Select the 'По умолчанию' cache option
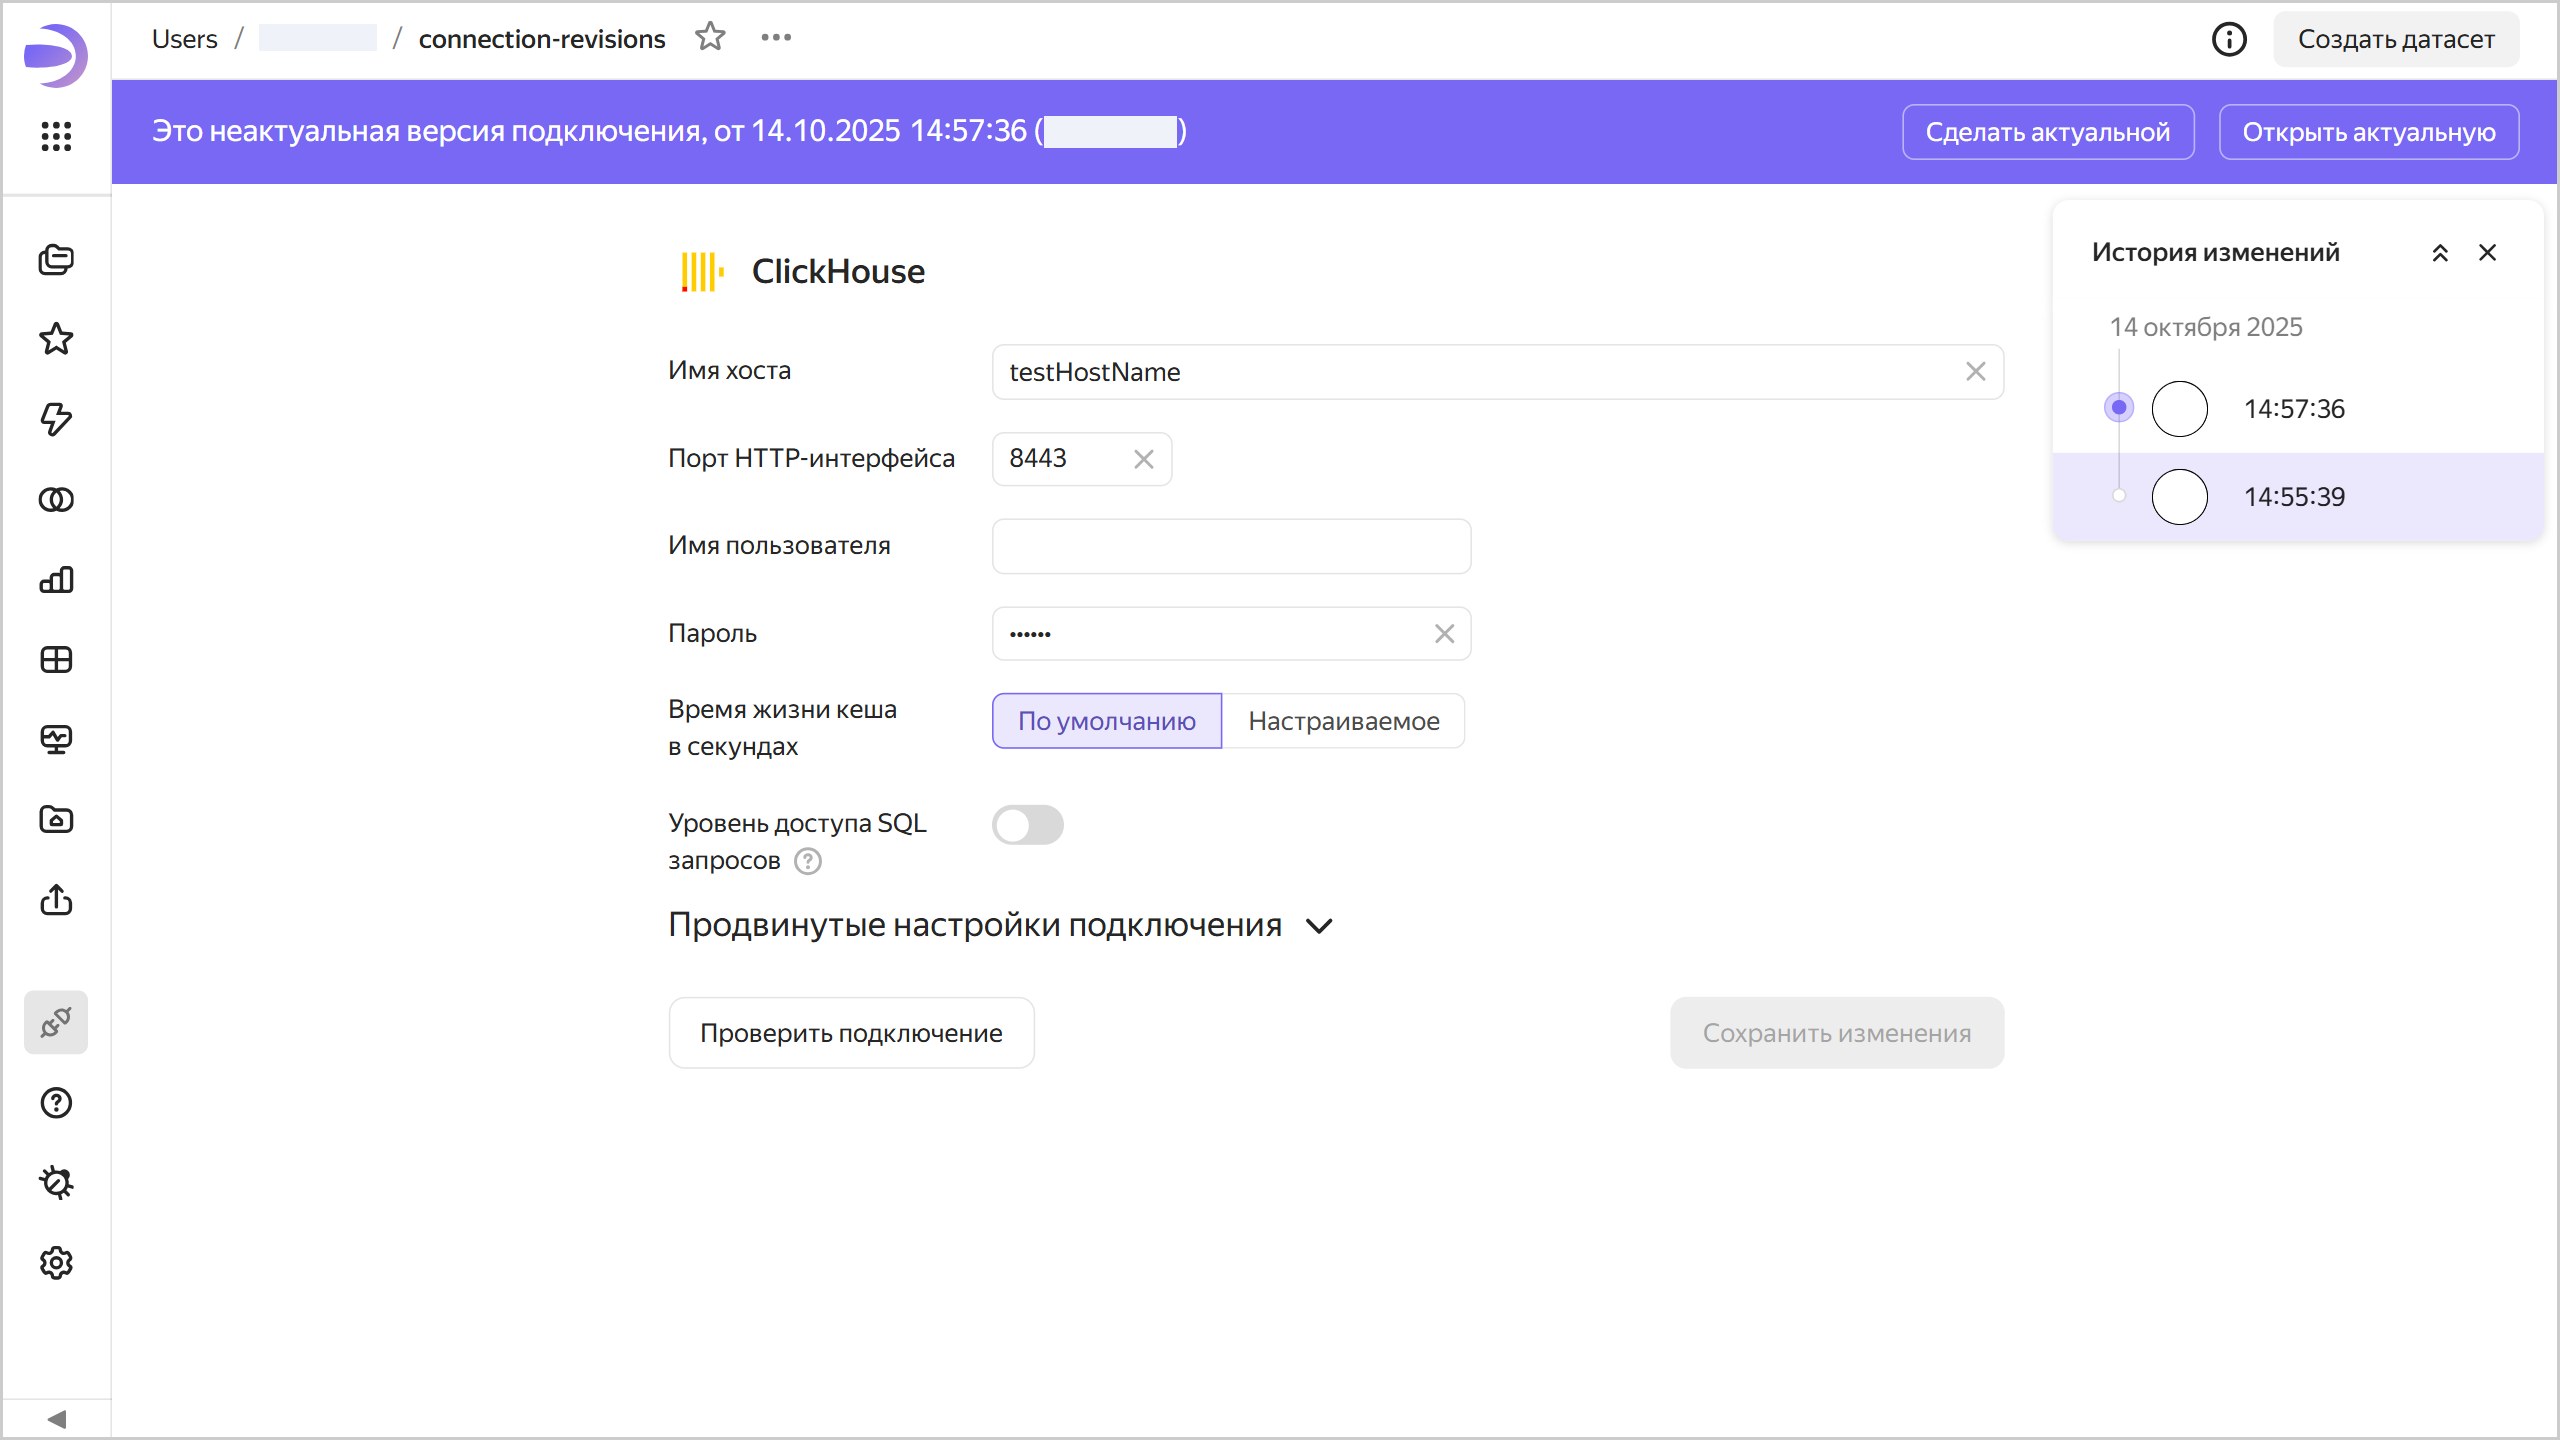2560x1440 pixels. pos(1107,721)
